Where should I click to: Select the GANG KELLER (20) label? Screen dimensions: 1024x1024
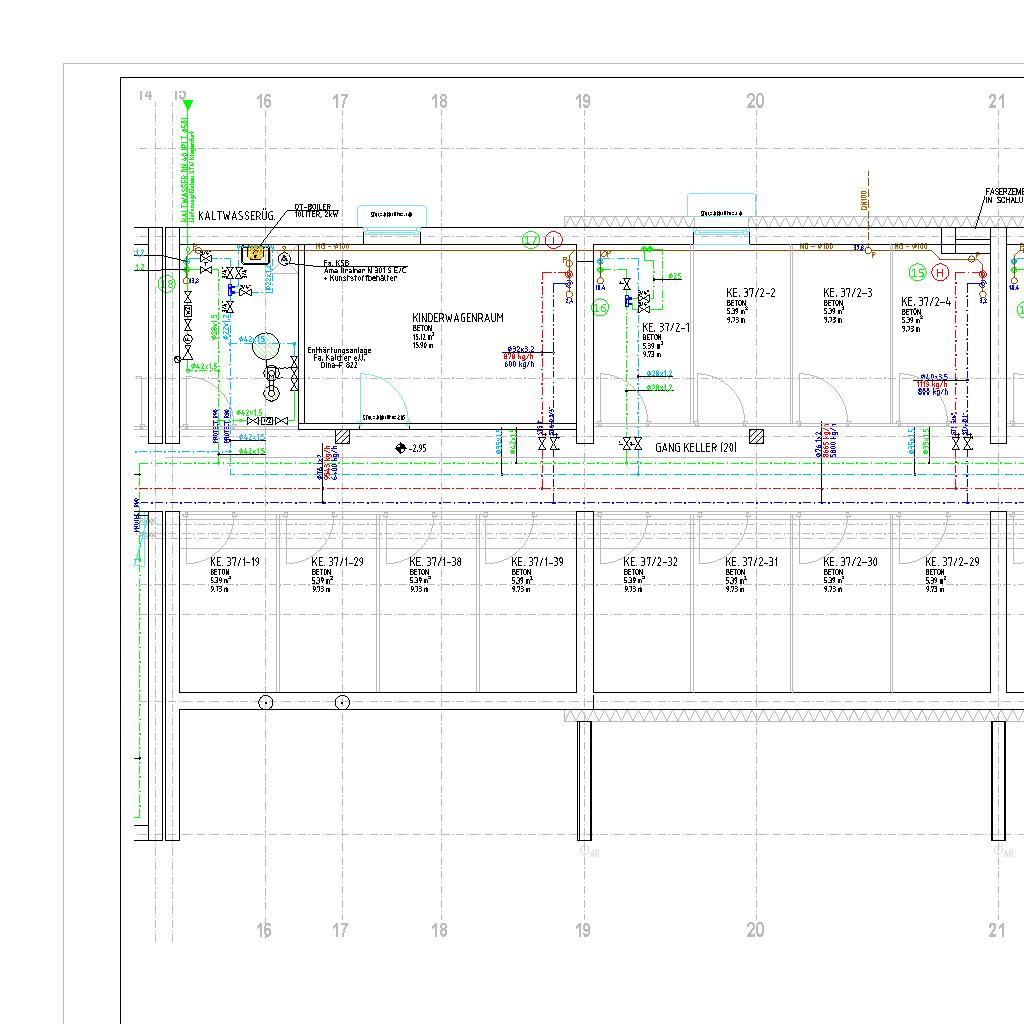[x=696, y=448]
